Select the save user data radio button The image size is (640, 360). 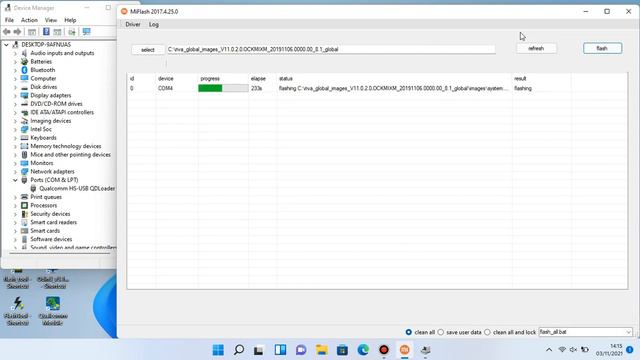441,332
